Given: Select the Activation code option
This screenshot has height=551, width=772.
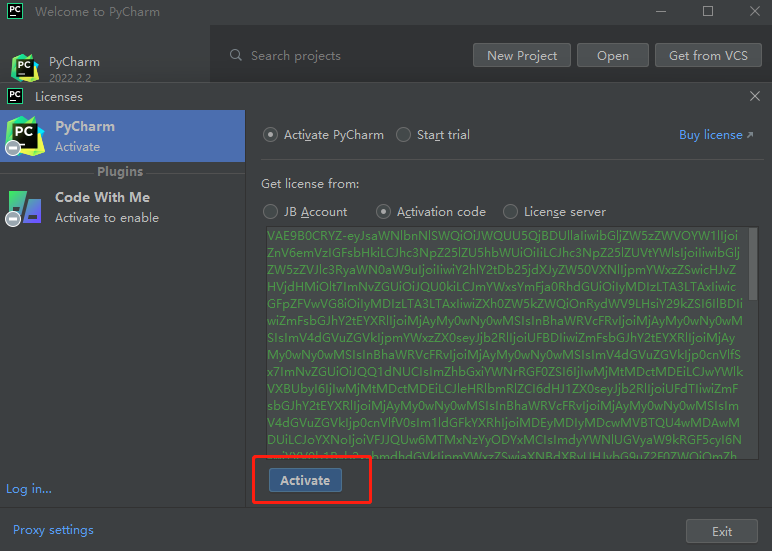Looking at the screenshot, I should 384,212.
